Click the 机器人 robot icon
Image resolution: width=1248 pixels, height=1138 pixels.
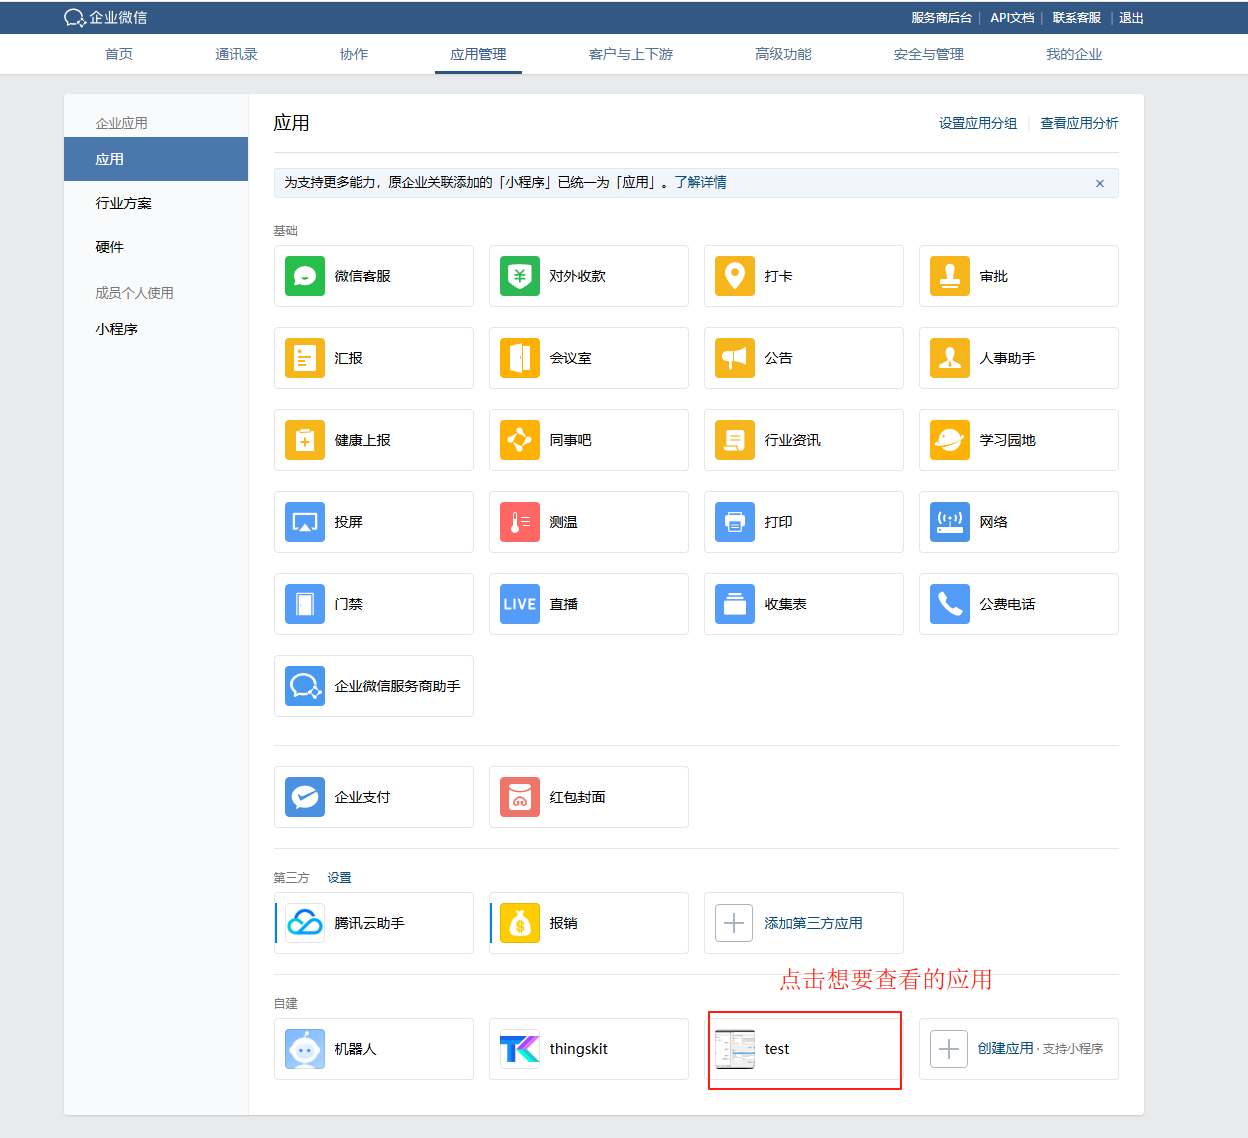click(305, 1049)
